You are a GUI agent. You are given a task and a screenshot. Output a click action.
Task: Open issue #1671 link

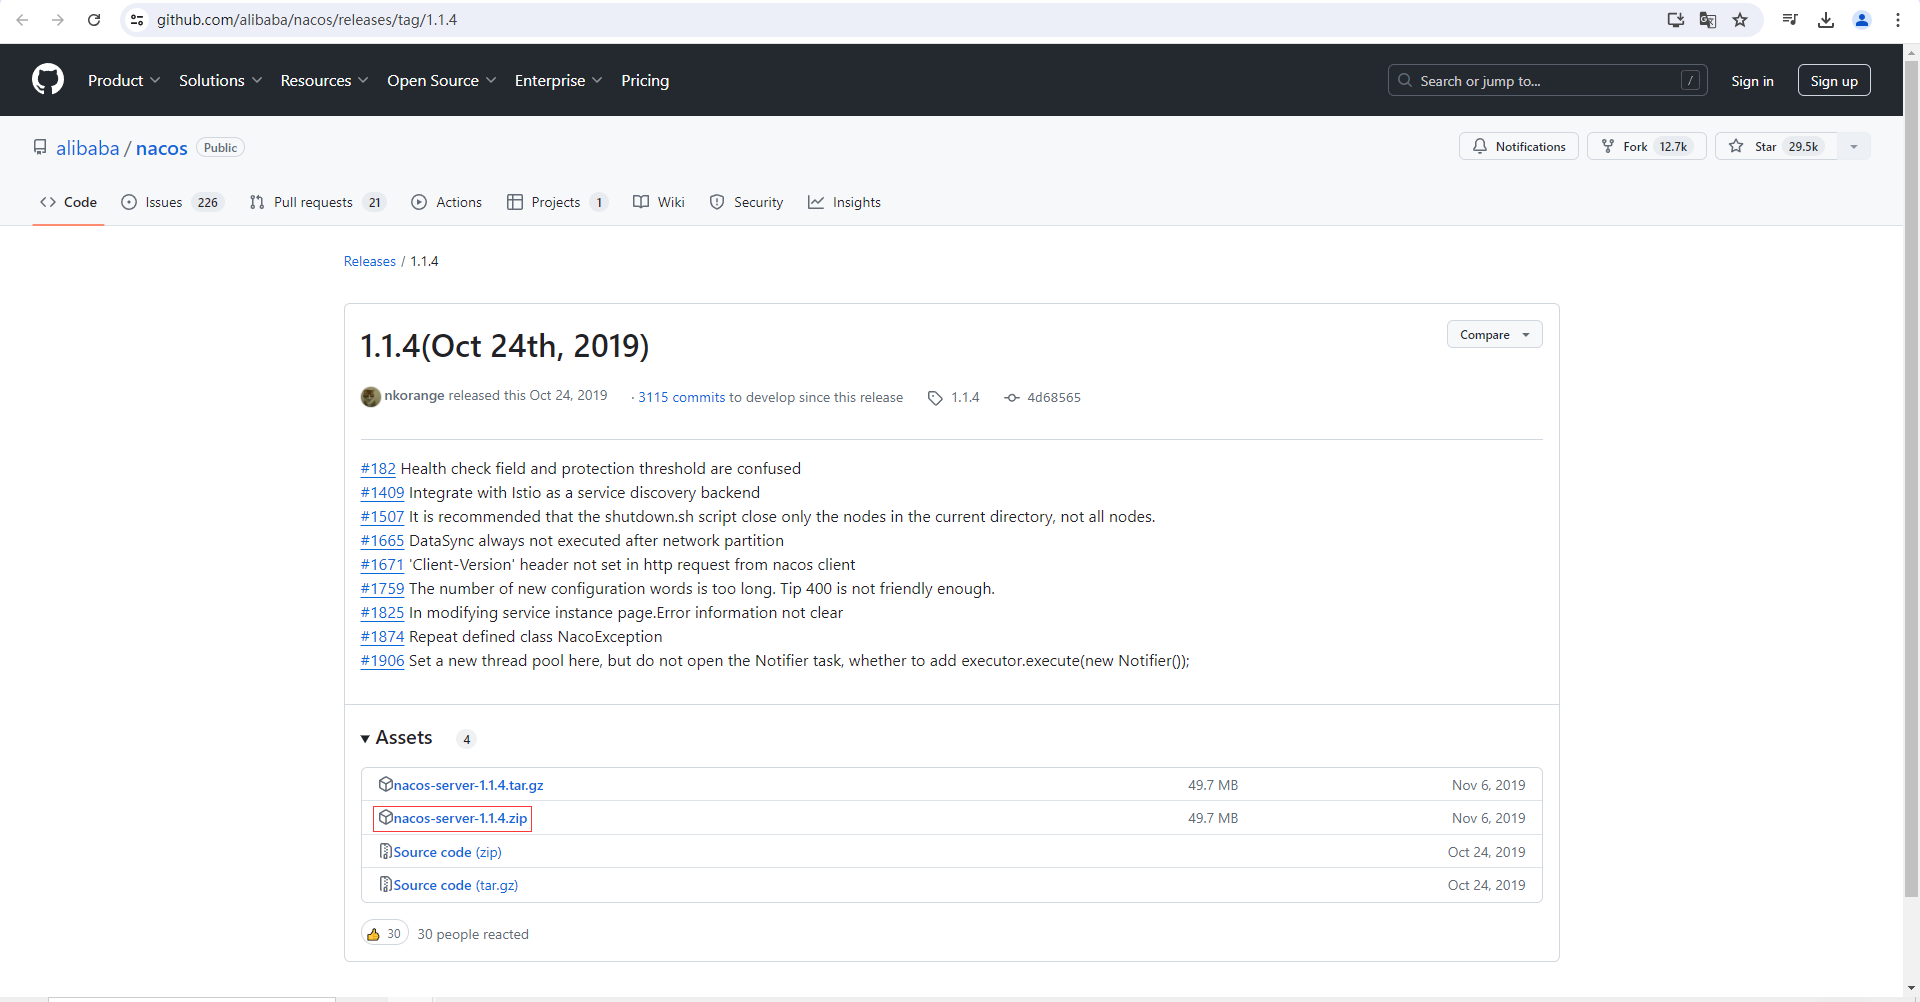pos(382,564)
